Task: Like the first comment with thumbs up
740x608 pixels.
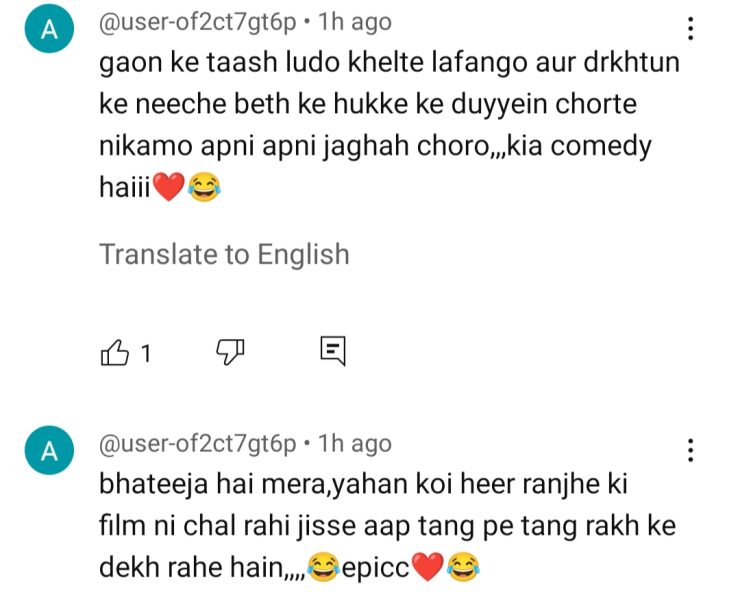Action: (115, 352)
